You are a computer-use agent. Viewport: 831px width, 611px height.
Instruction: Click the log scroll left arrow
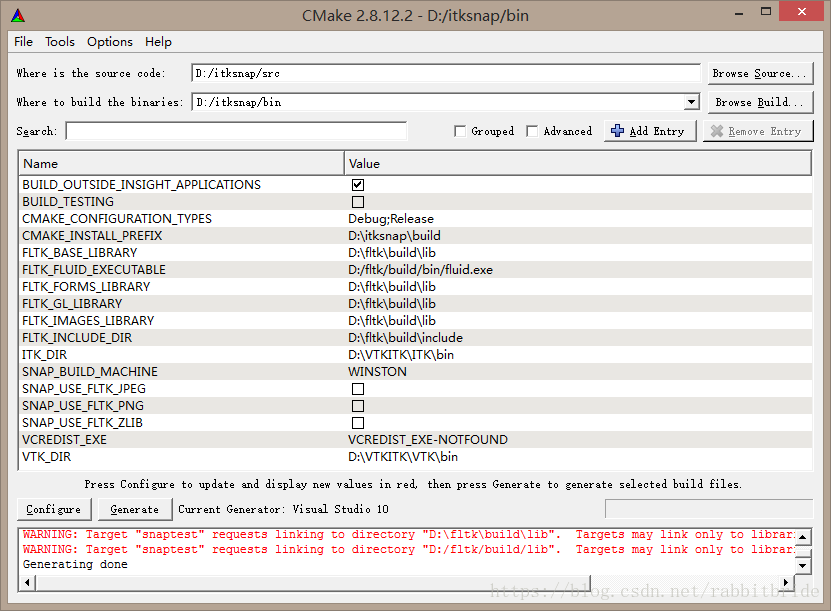click(28, 583)
